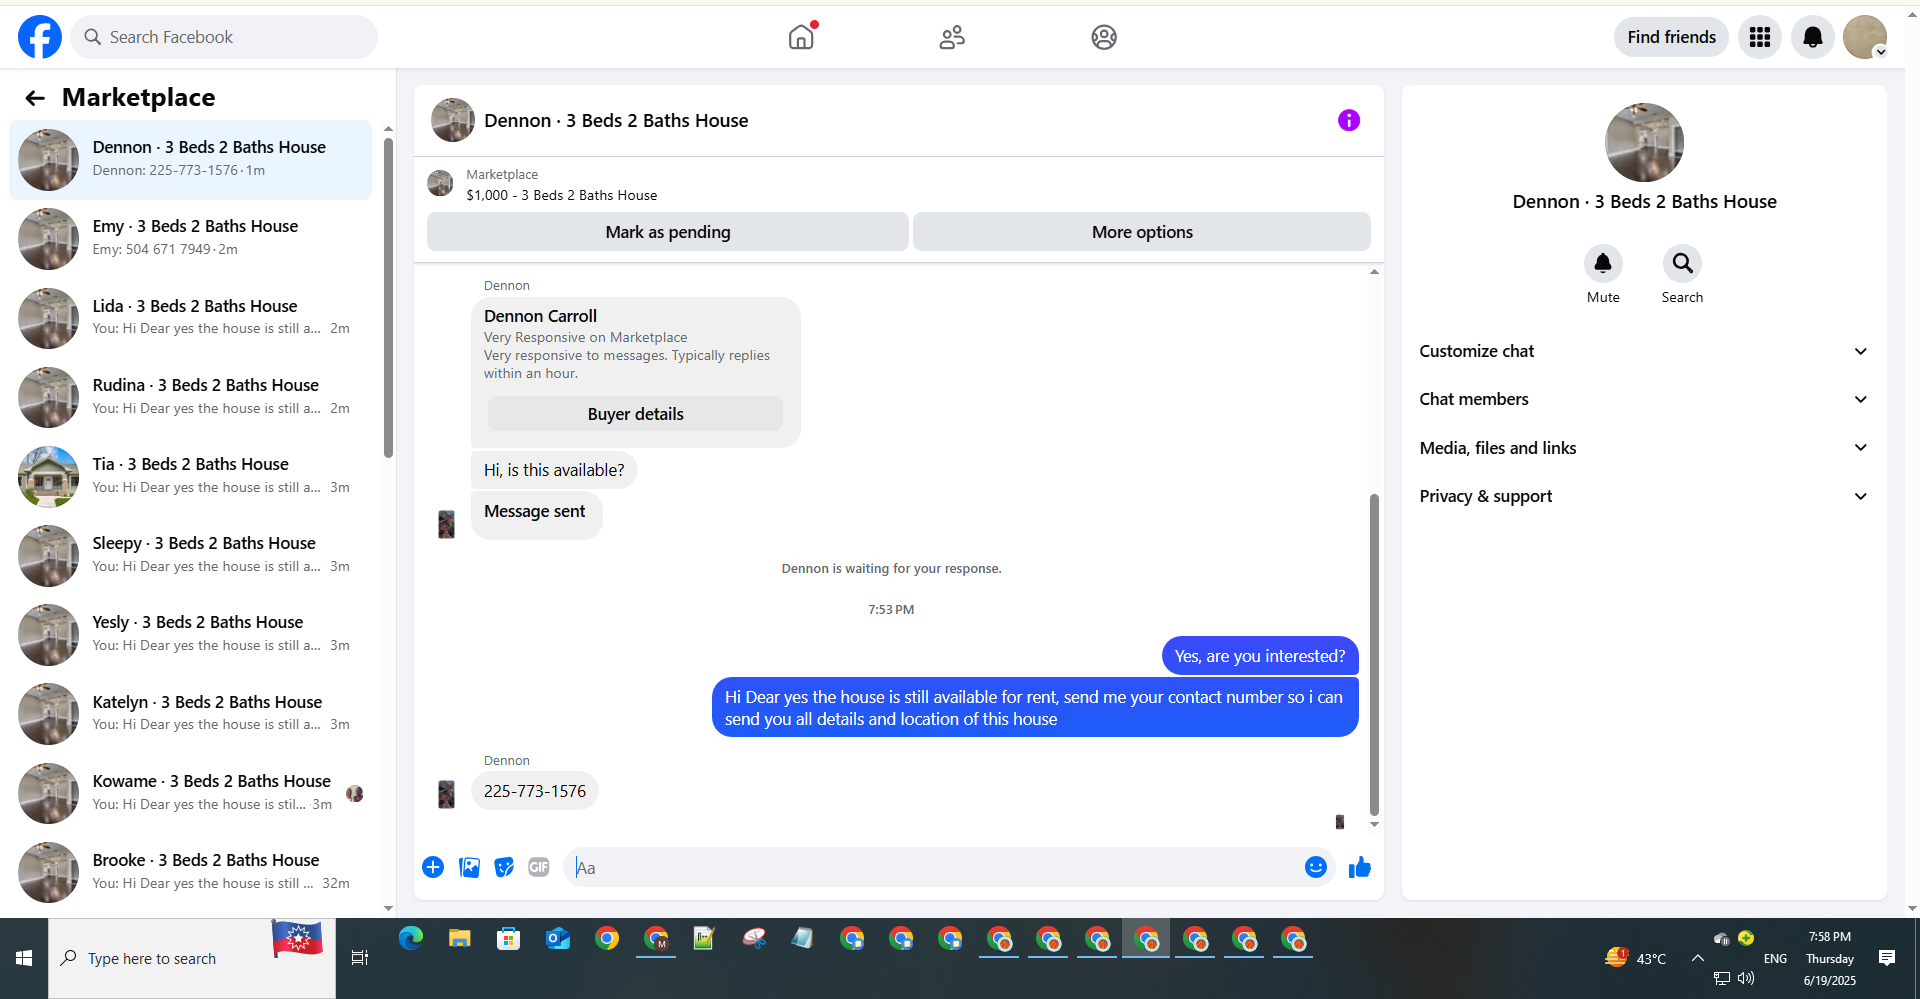Click Dennon's avatar beside phone number message
The height and width of the screenshot is (999, 1920).
[x=446, y=794]
